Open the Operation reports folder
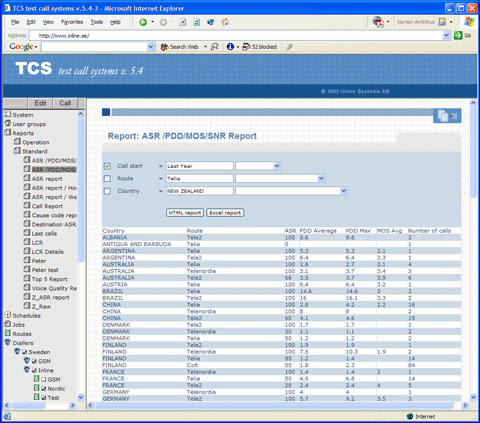 click(35, 142)
